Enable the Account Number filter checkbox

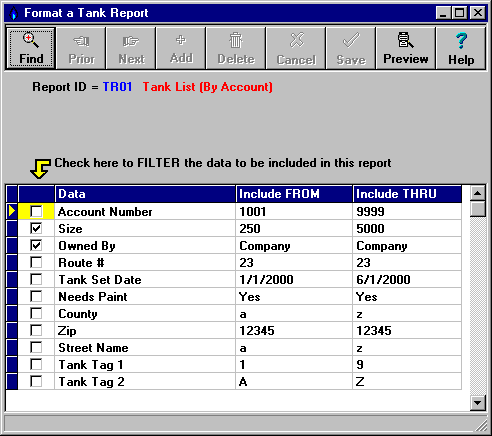click(x=36, y=211)
